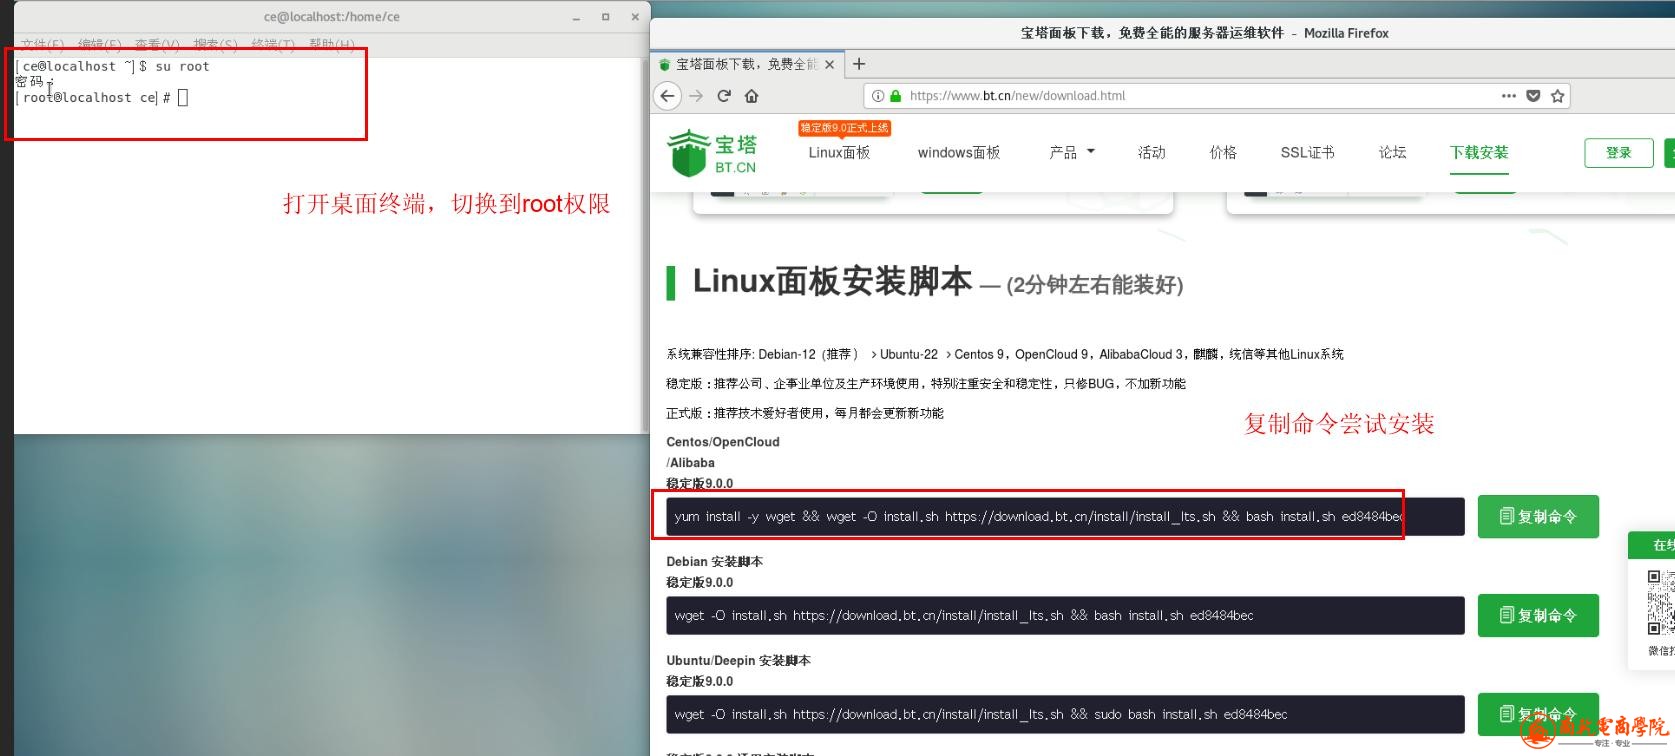Open a new Firefox tab
The image size is (1675, 756).
tap(859, 64)
